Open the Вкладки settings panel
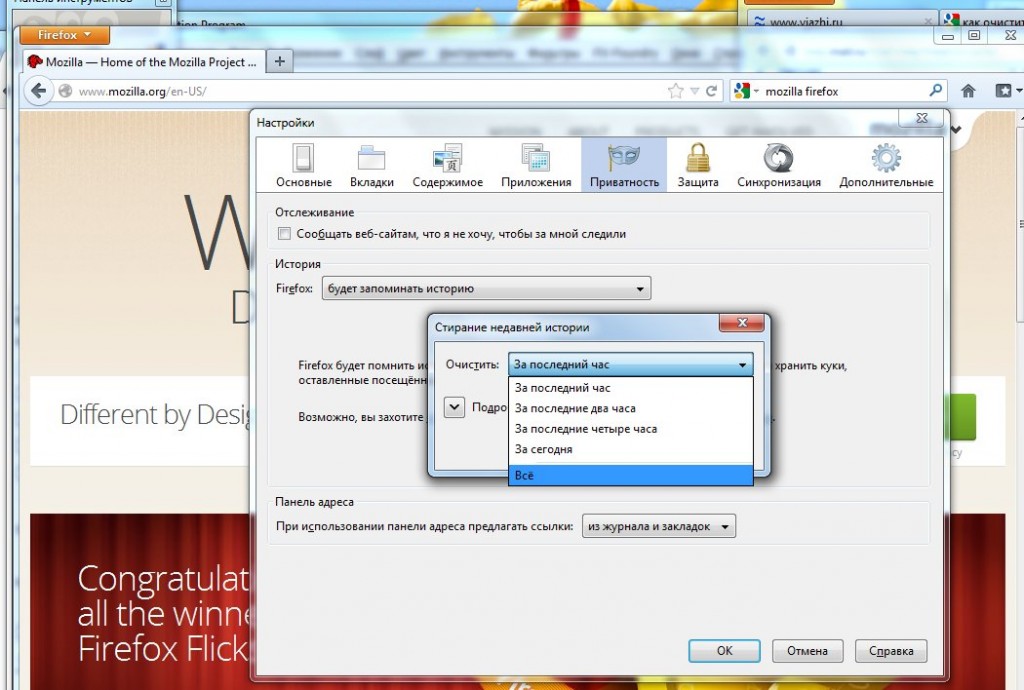1024x690 pixels. [x=372, y=166]
